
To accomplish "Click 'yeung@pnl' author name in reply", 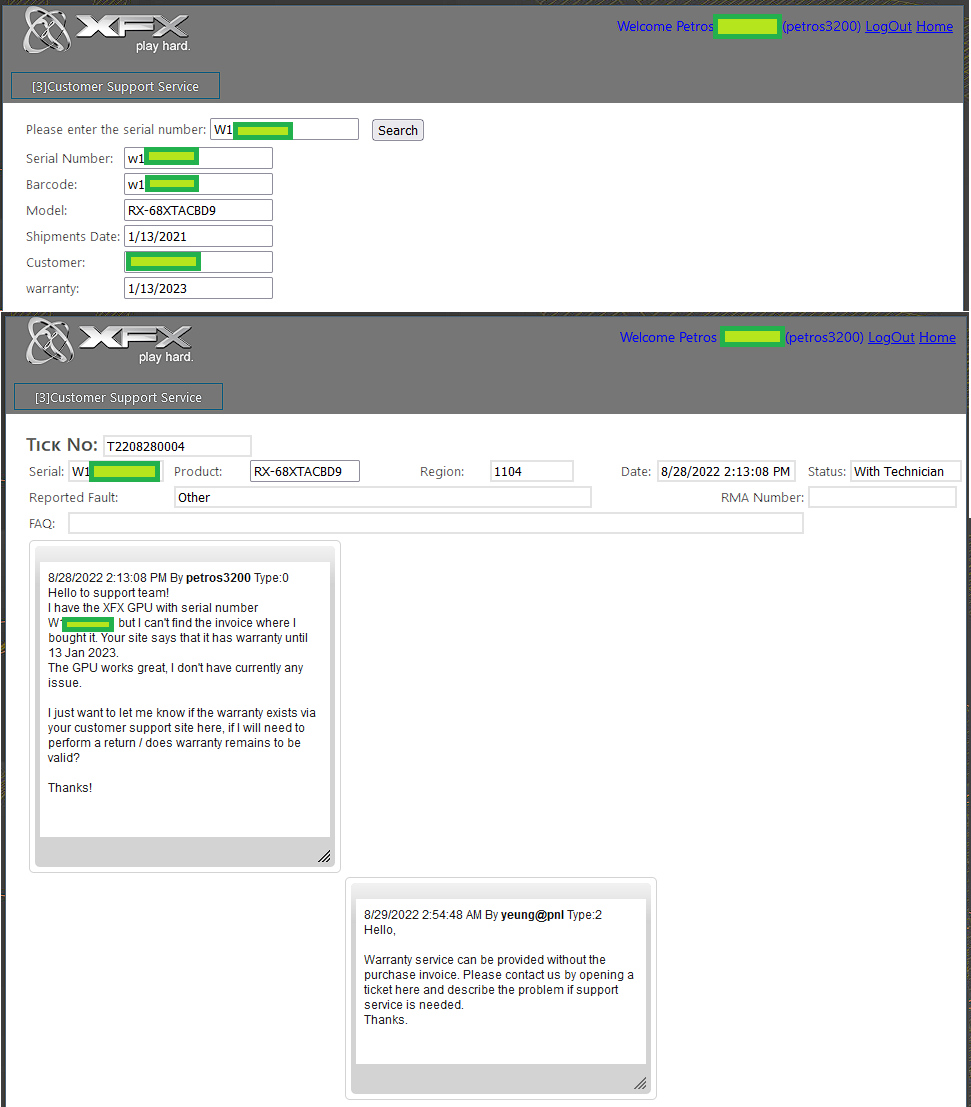I will click(532, 915).
